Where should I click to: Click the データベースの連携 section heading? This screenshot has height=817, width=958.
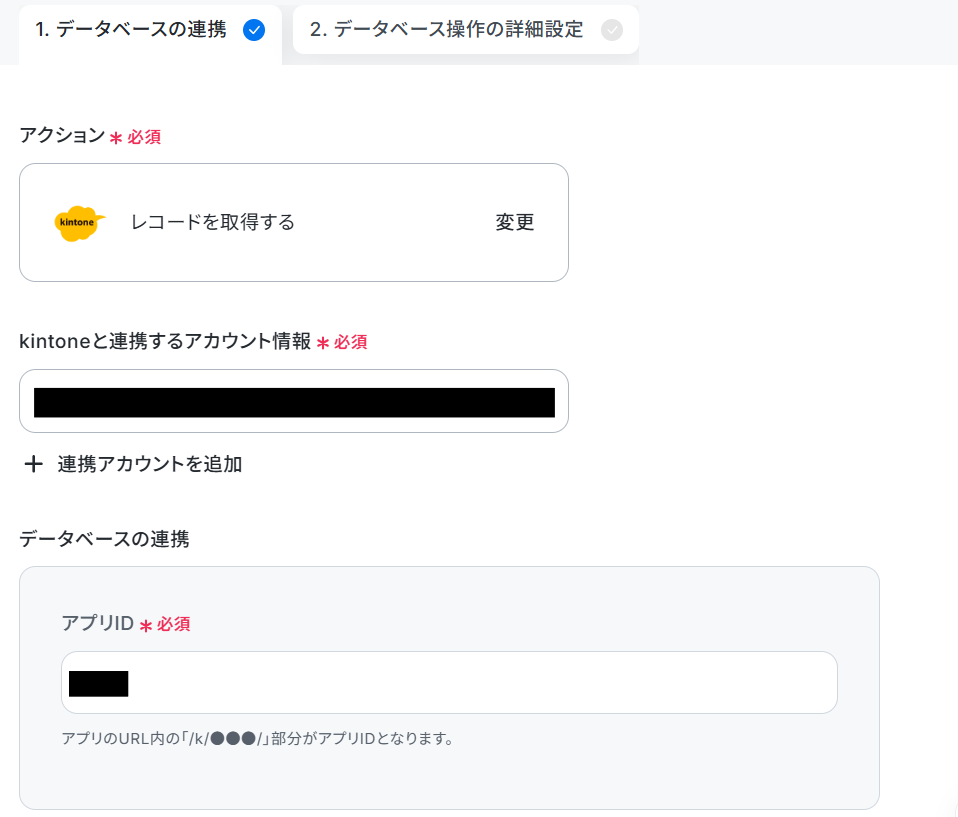coord(104,539)
